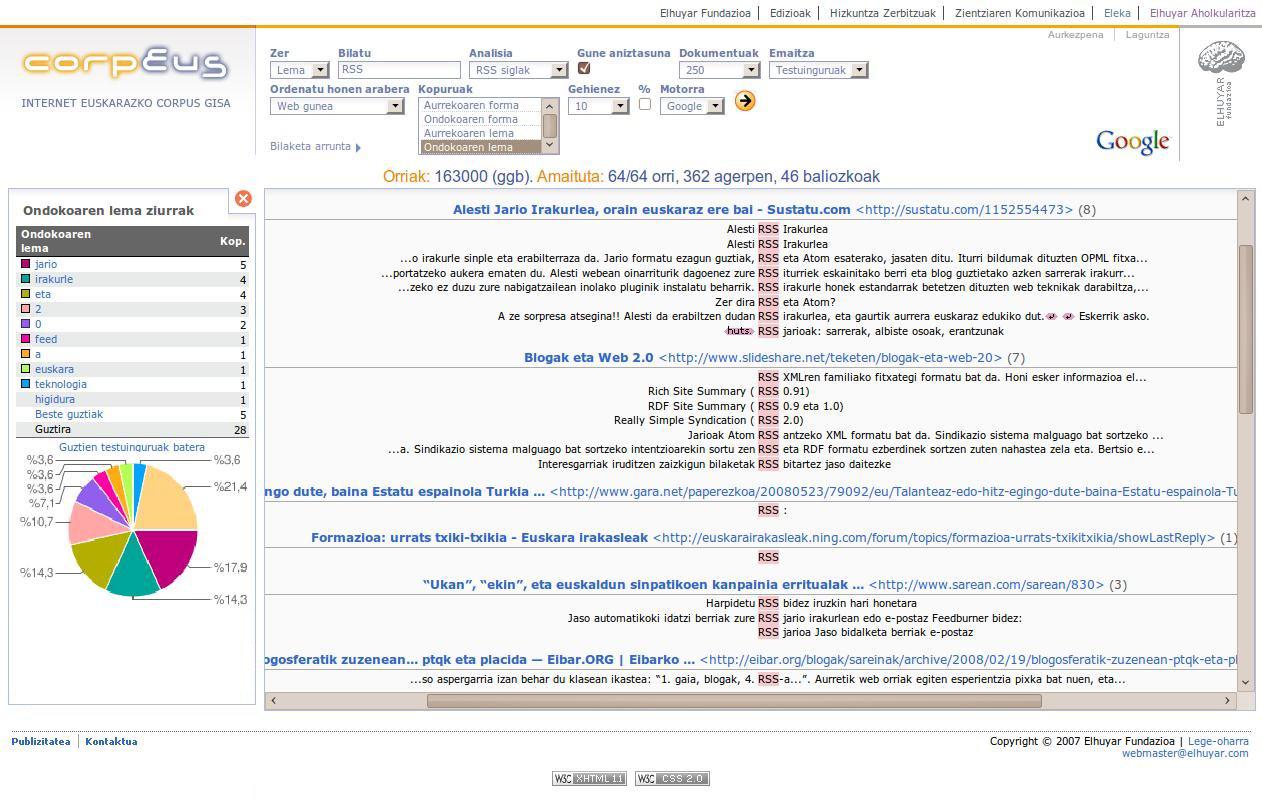Expand search options via Bilaketa arrunta arrow
1262x800 pixels.
click(x=358, y=147)
